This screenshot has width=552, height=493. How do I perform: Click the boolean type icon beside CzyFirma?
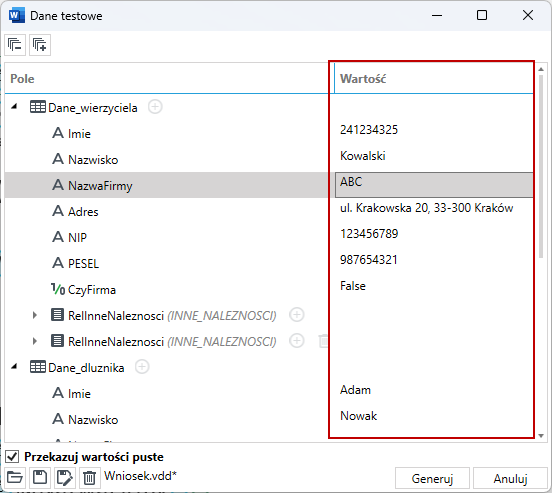58,289
